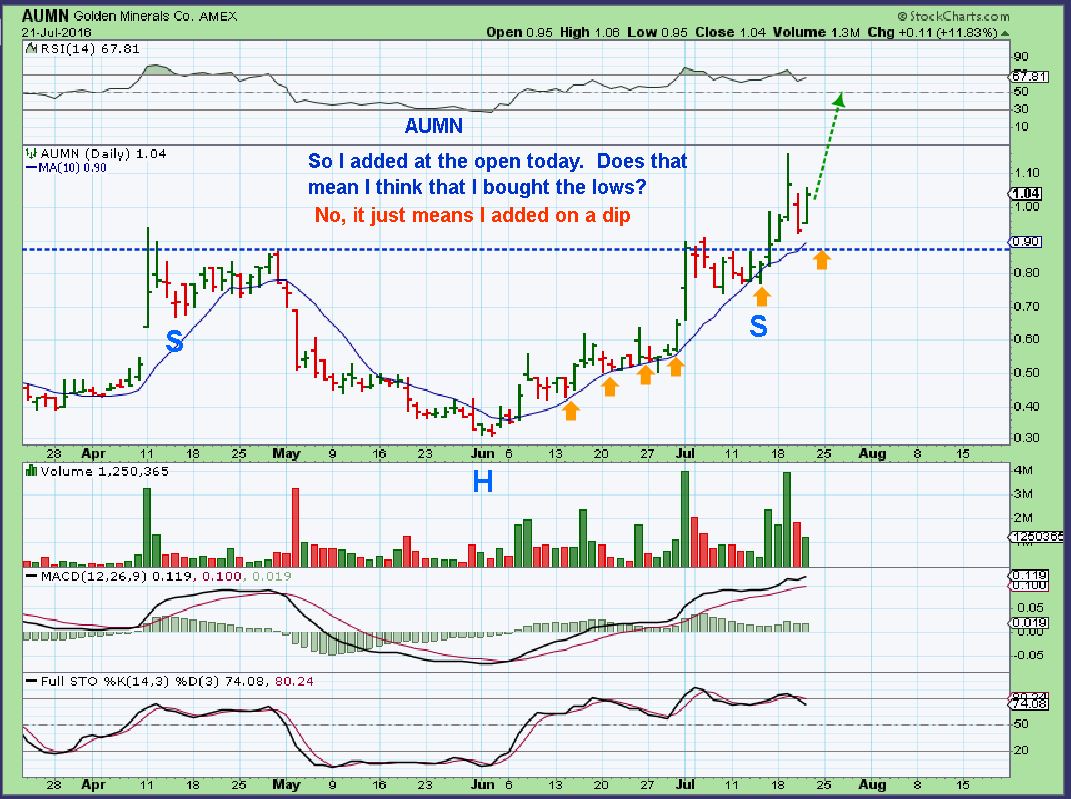
Task: Click the 'So I added at the open today' text
Action: tap(445, 161)
